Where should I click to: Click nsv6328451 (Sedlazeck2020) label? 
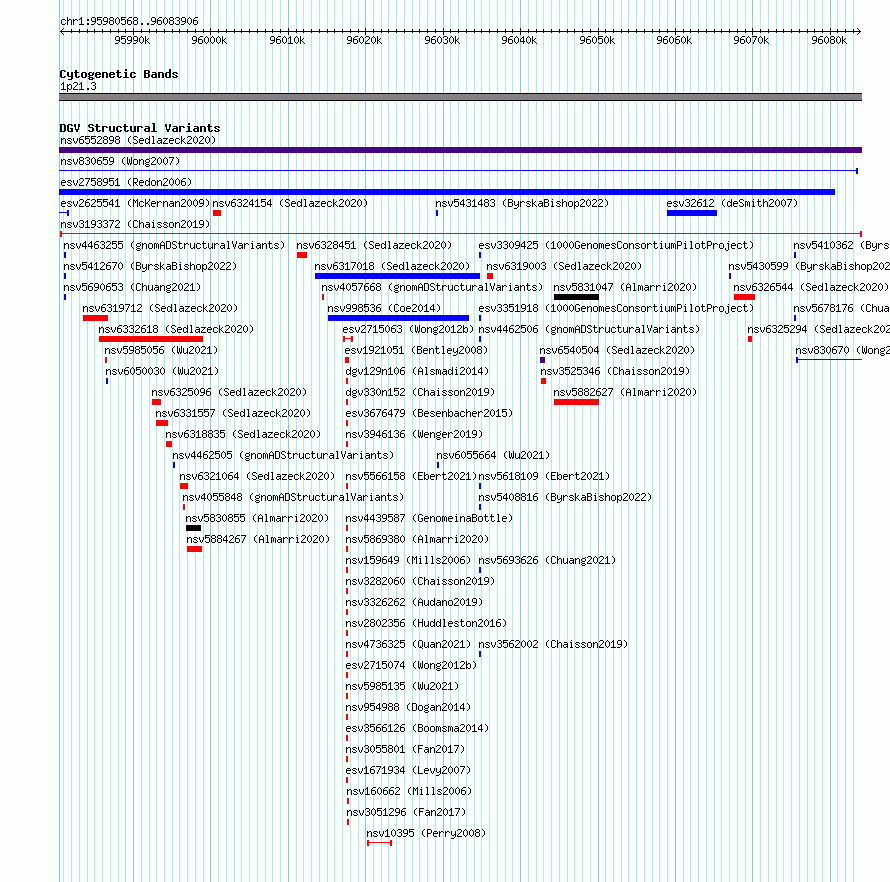pos(374,245)
